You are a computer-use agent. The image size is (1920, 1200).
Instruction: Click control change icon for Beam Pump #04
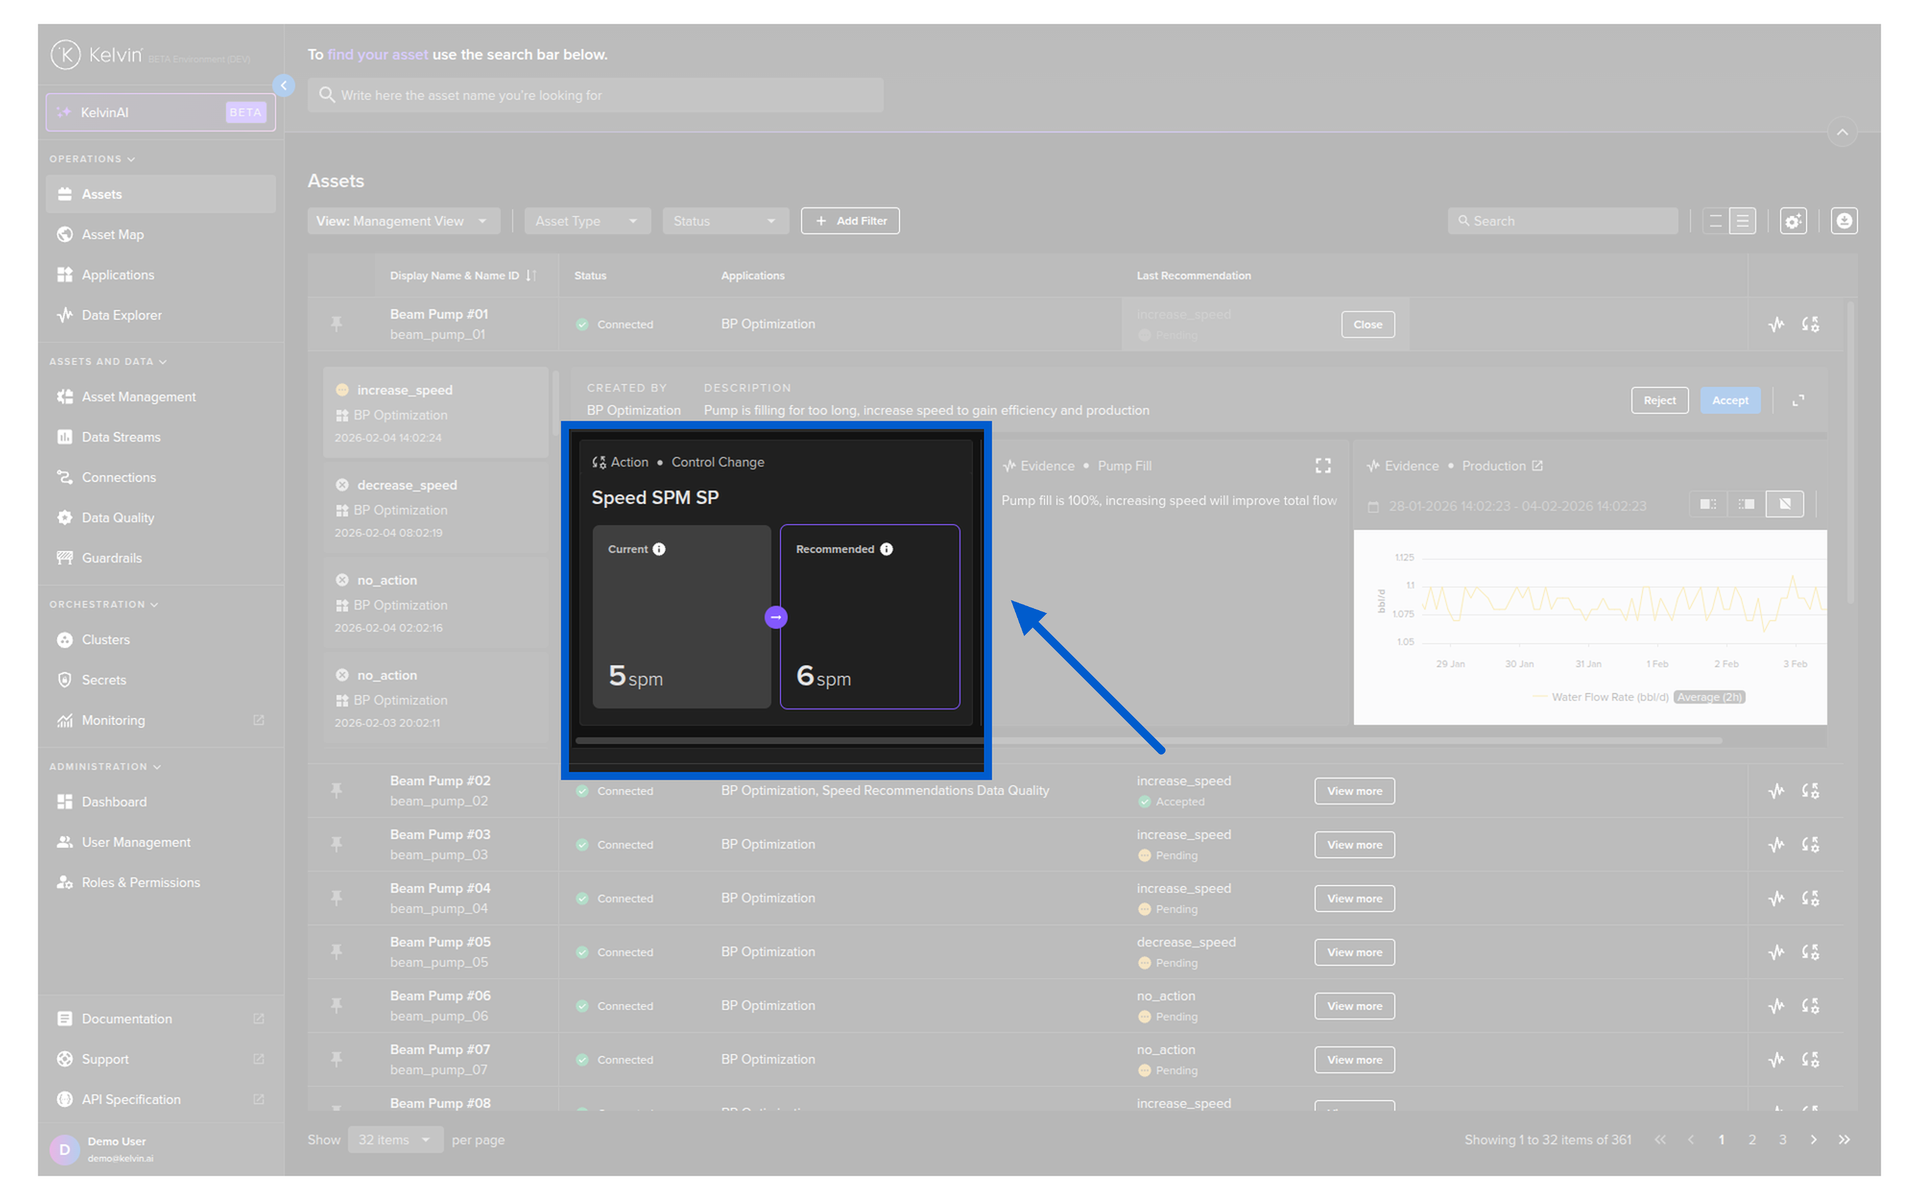click(x=1810, y=899)
